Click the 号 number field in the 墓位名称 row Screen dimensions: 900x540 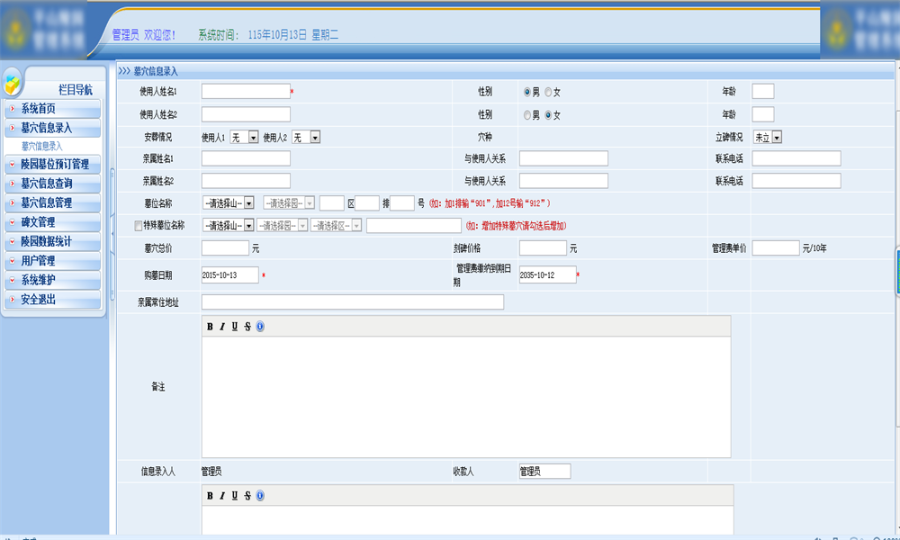(x=402, y=203)
